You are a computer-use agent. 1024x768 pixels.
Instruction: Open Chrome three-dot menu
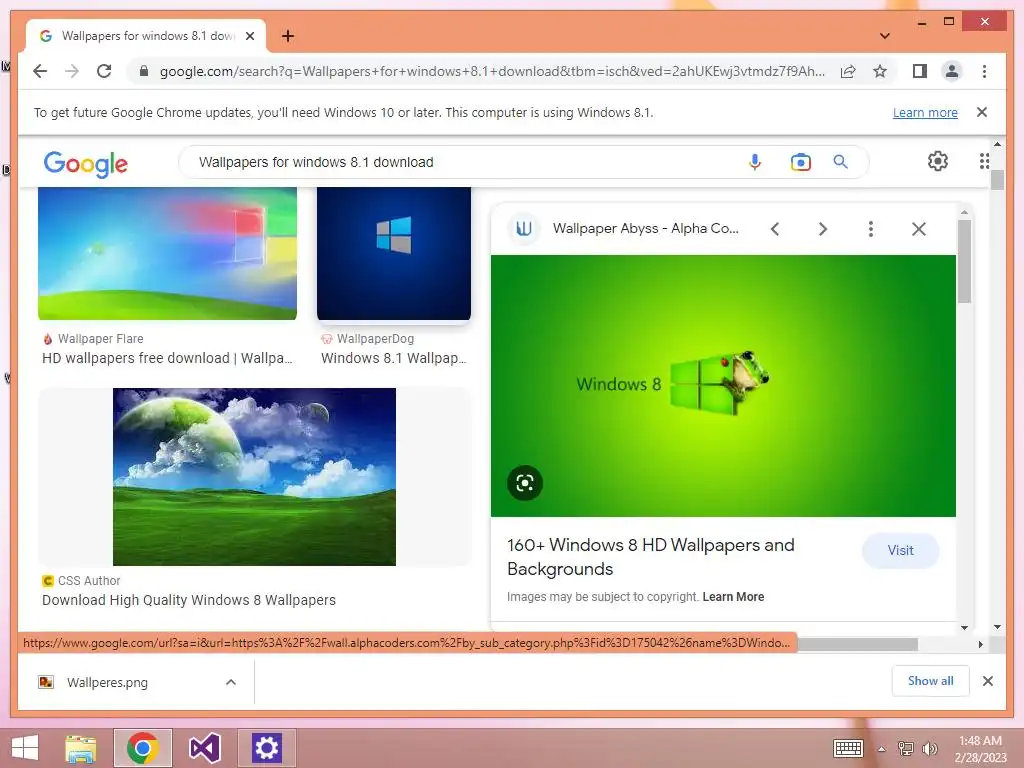pyautogui.click(x=984, y=71)
